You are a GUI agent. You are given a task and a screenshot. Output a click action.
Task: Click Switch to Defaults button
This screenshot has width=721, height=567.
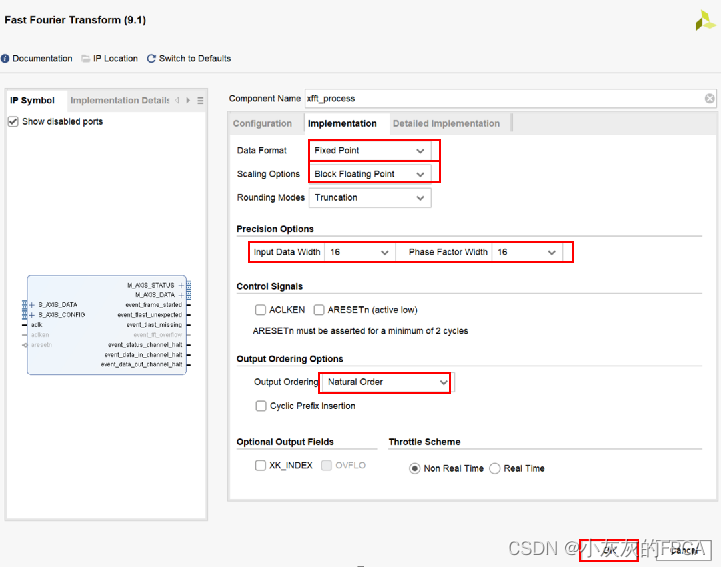point(195,59)
